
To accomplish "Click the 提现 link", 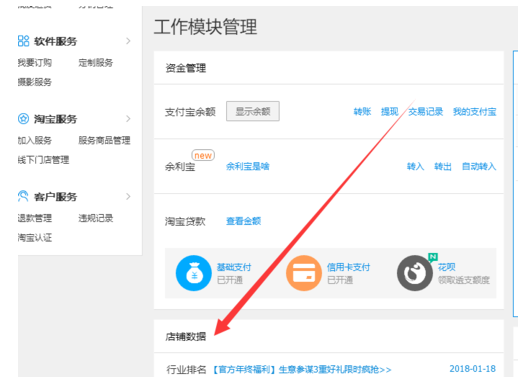I will tap(389, 111).
